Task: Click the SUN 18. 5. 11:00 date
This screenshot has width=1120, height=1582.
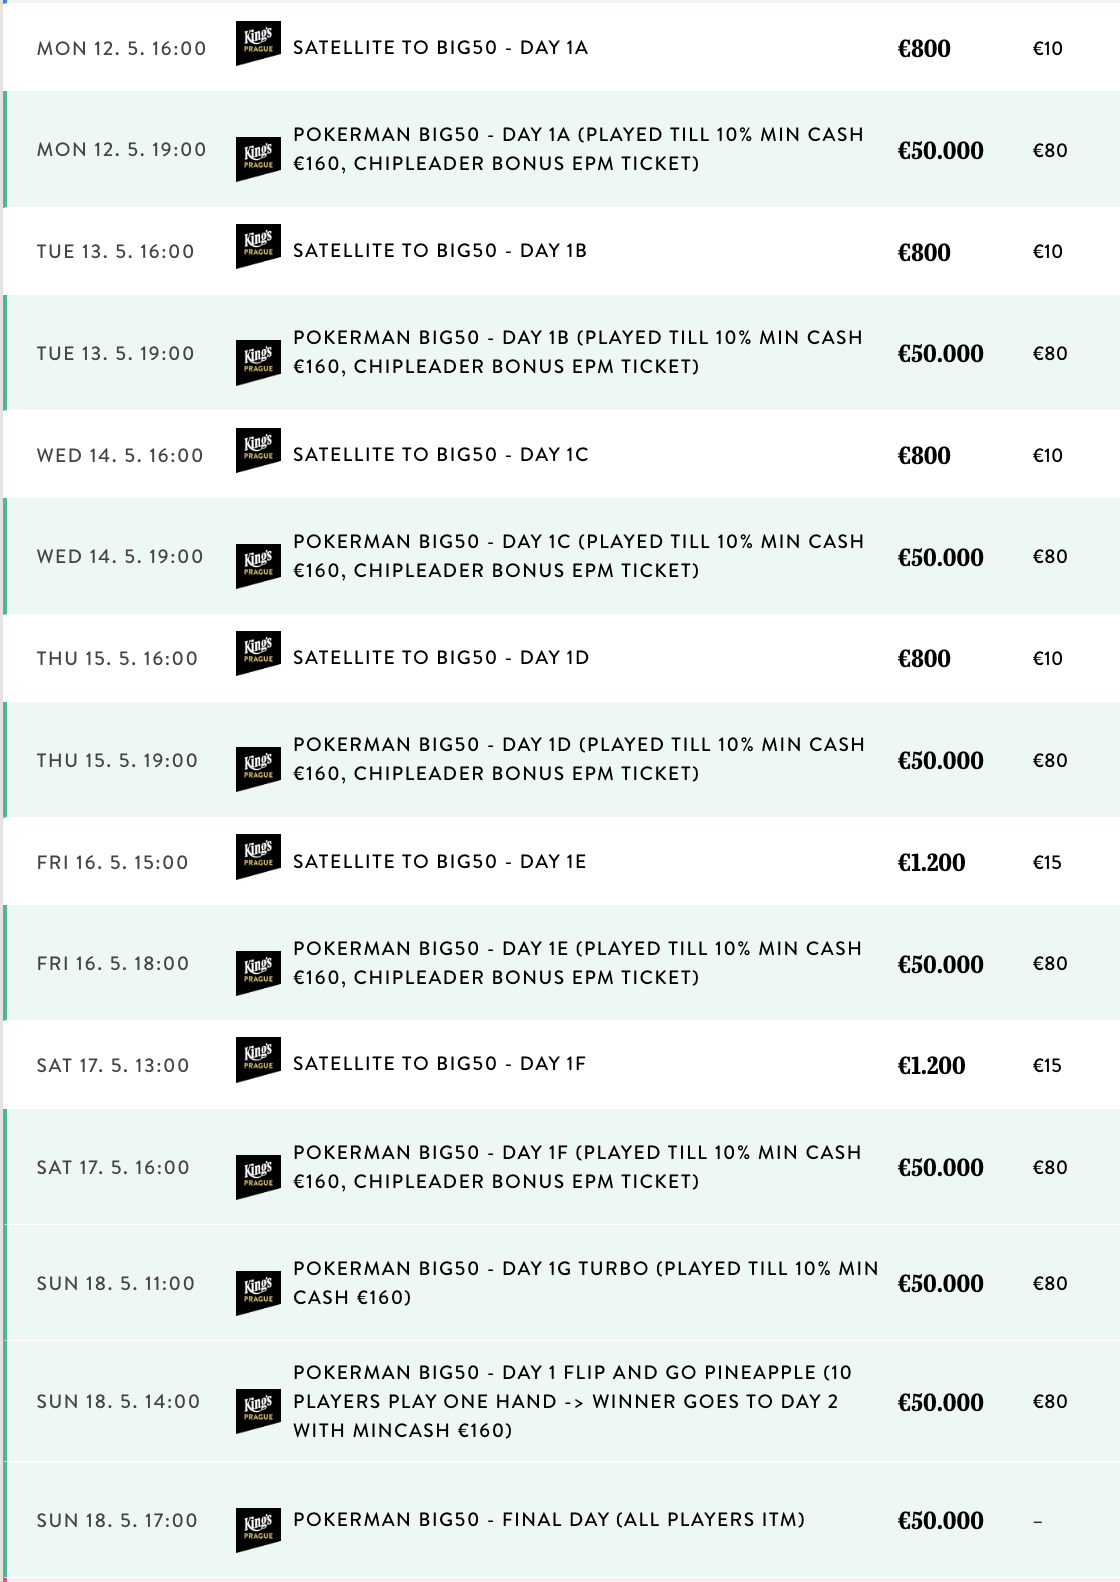Action: coord(116,1283)
